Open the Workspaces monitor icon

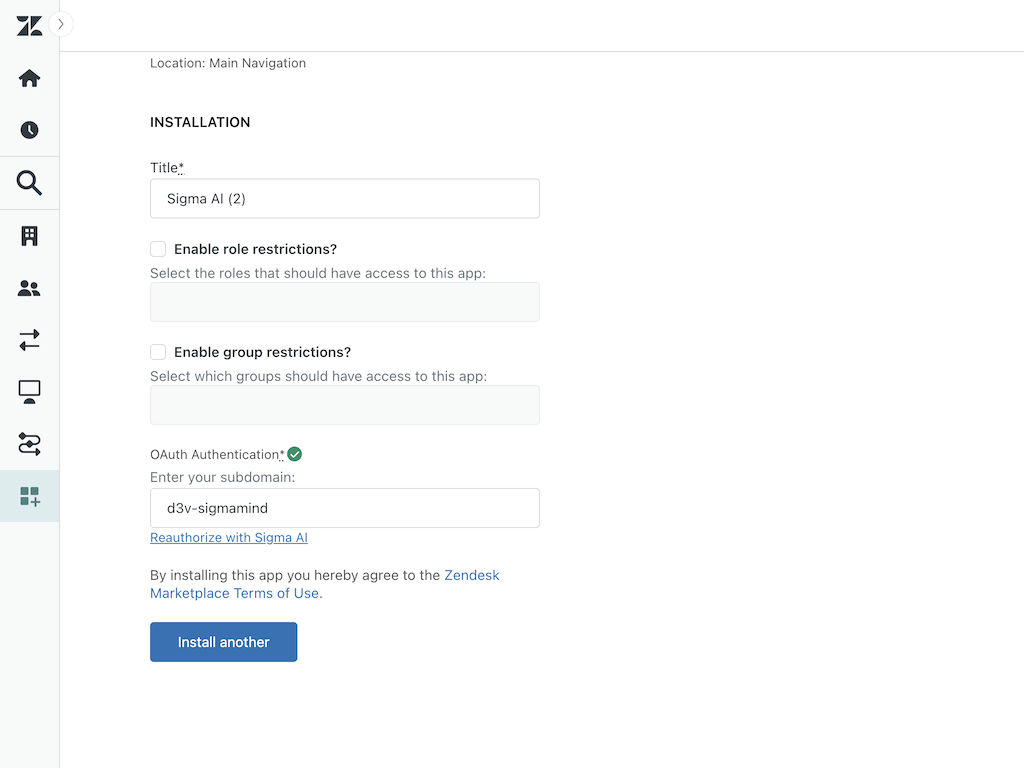click(29, 392)
